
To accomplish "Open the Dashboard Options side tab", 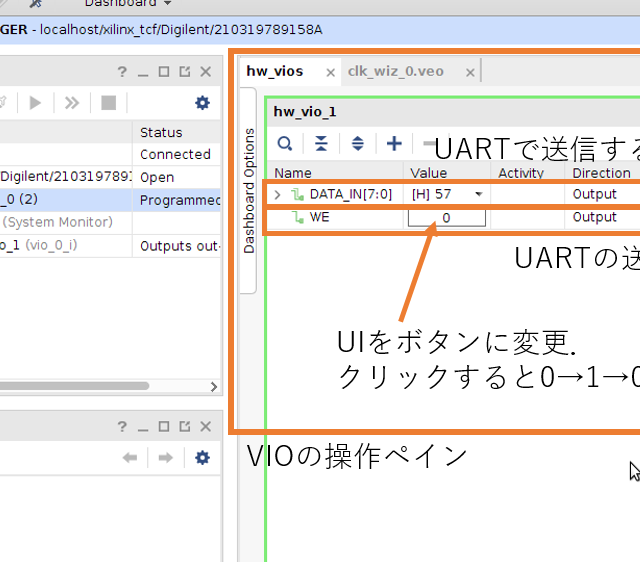I will 249,190.
